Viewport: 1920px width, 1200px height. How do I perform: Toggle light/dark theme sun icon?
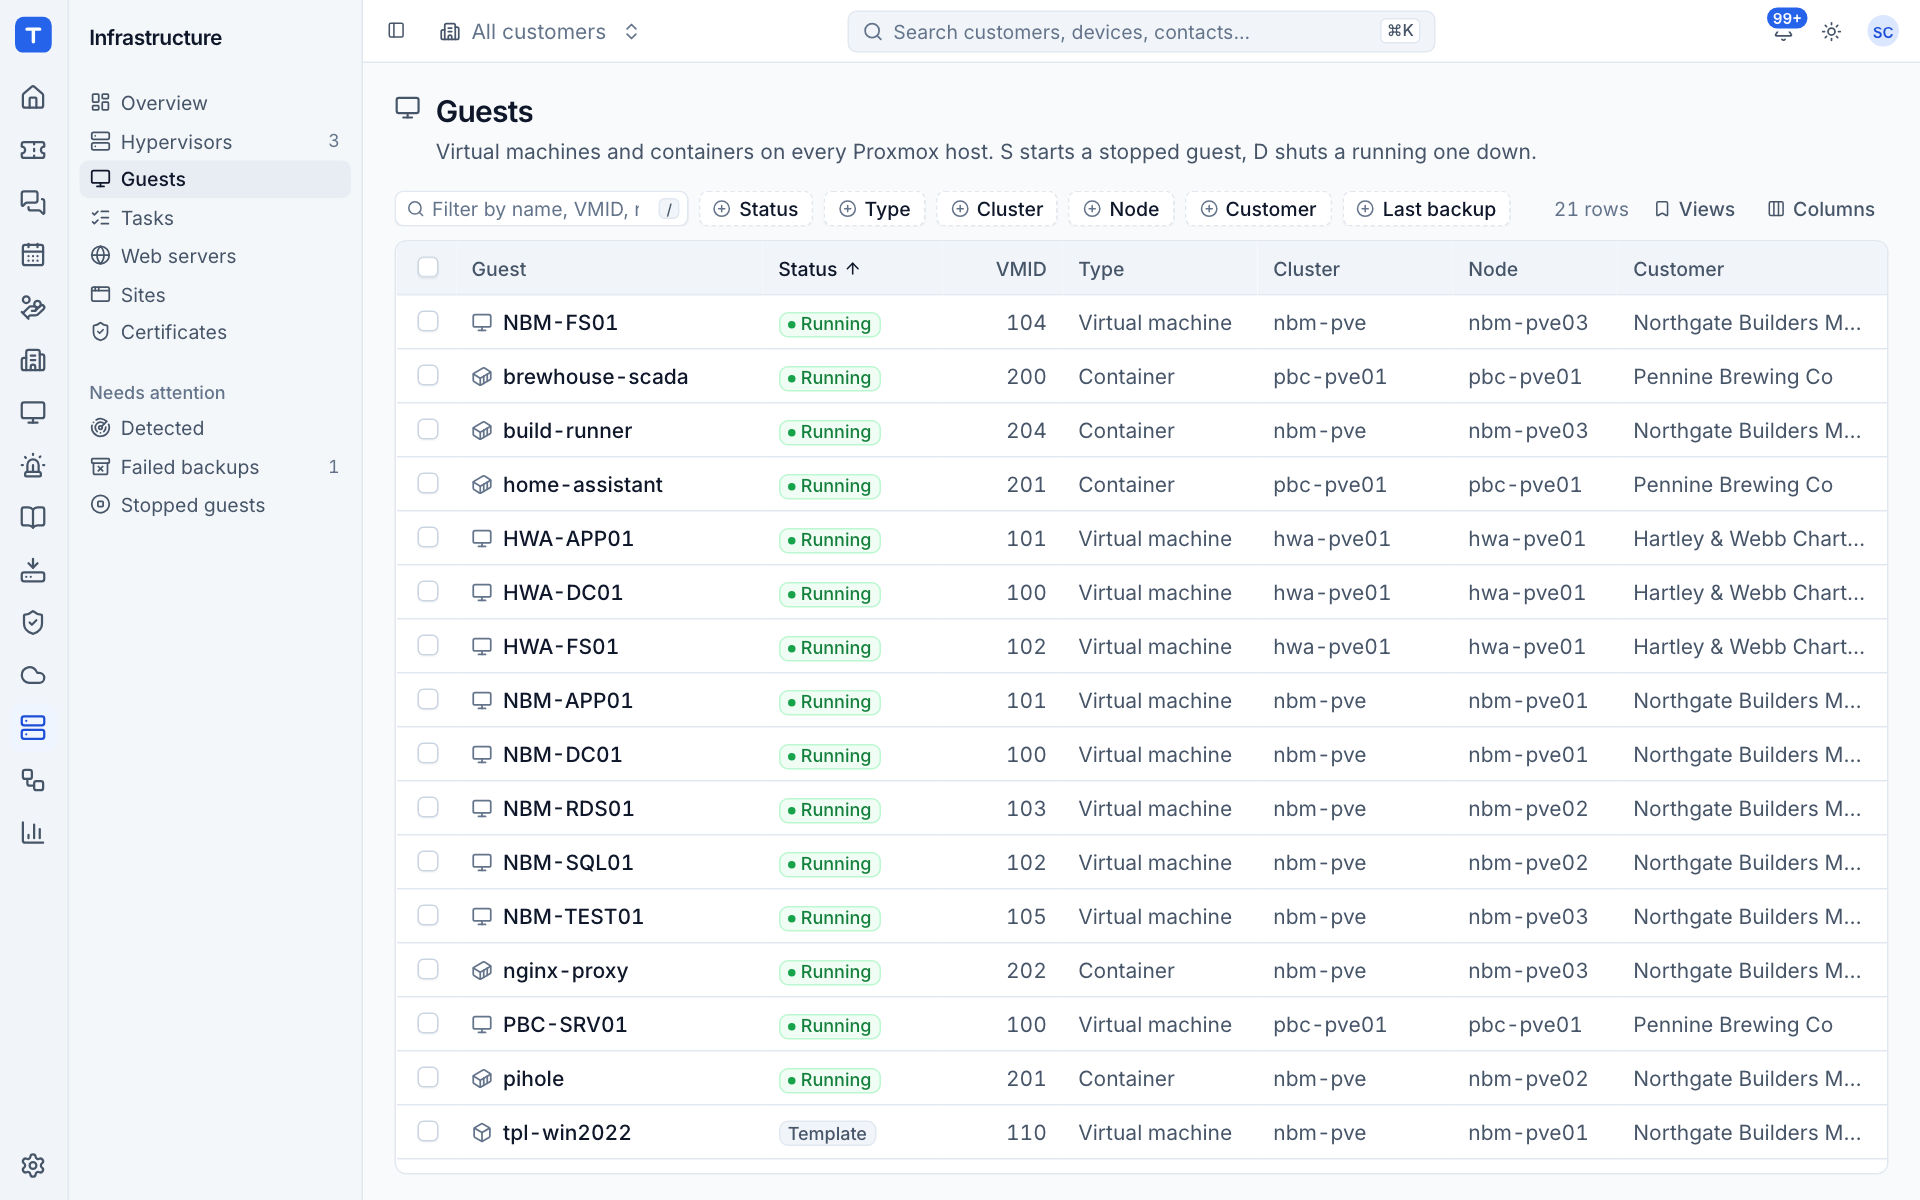[x=1832, y=32]
